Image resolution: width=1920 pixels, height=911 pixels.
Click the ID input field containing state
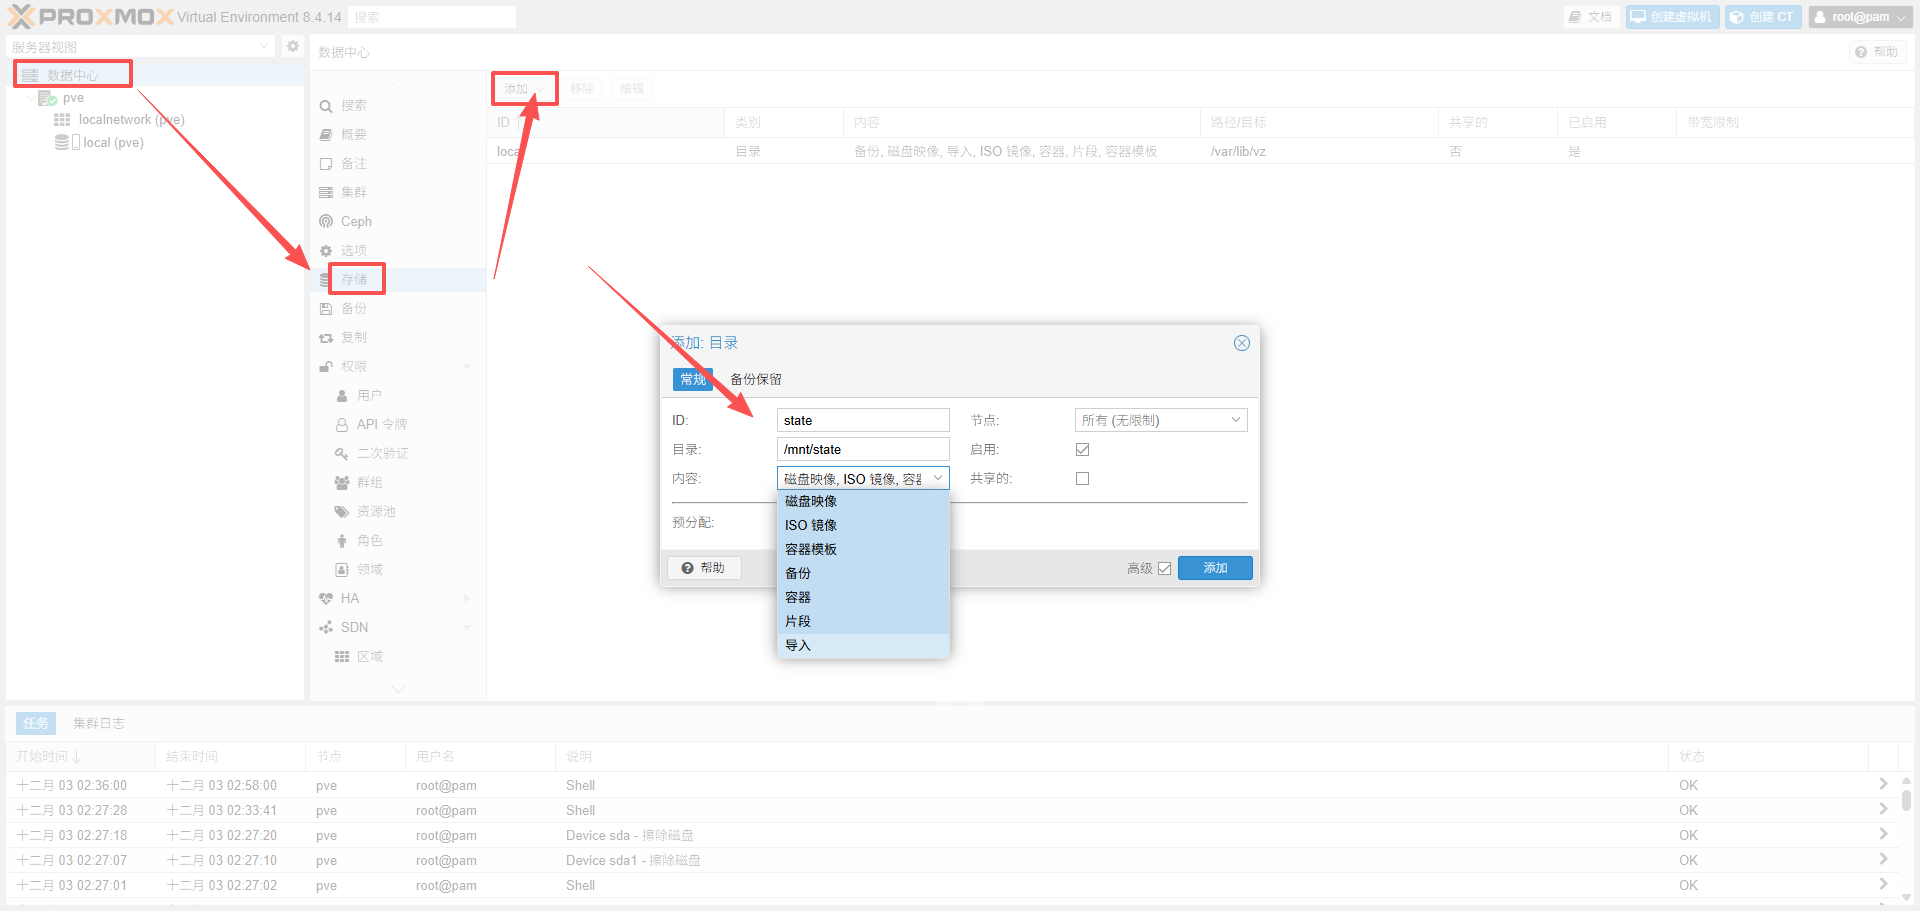coord(862,419)
